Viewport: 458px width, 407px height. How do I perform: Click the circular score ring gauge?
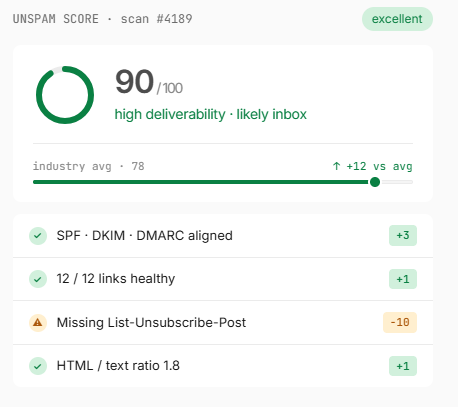coord(65,95)
